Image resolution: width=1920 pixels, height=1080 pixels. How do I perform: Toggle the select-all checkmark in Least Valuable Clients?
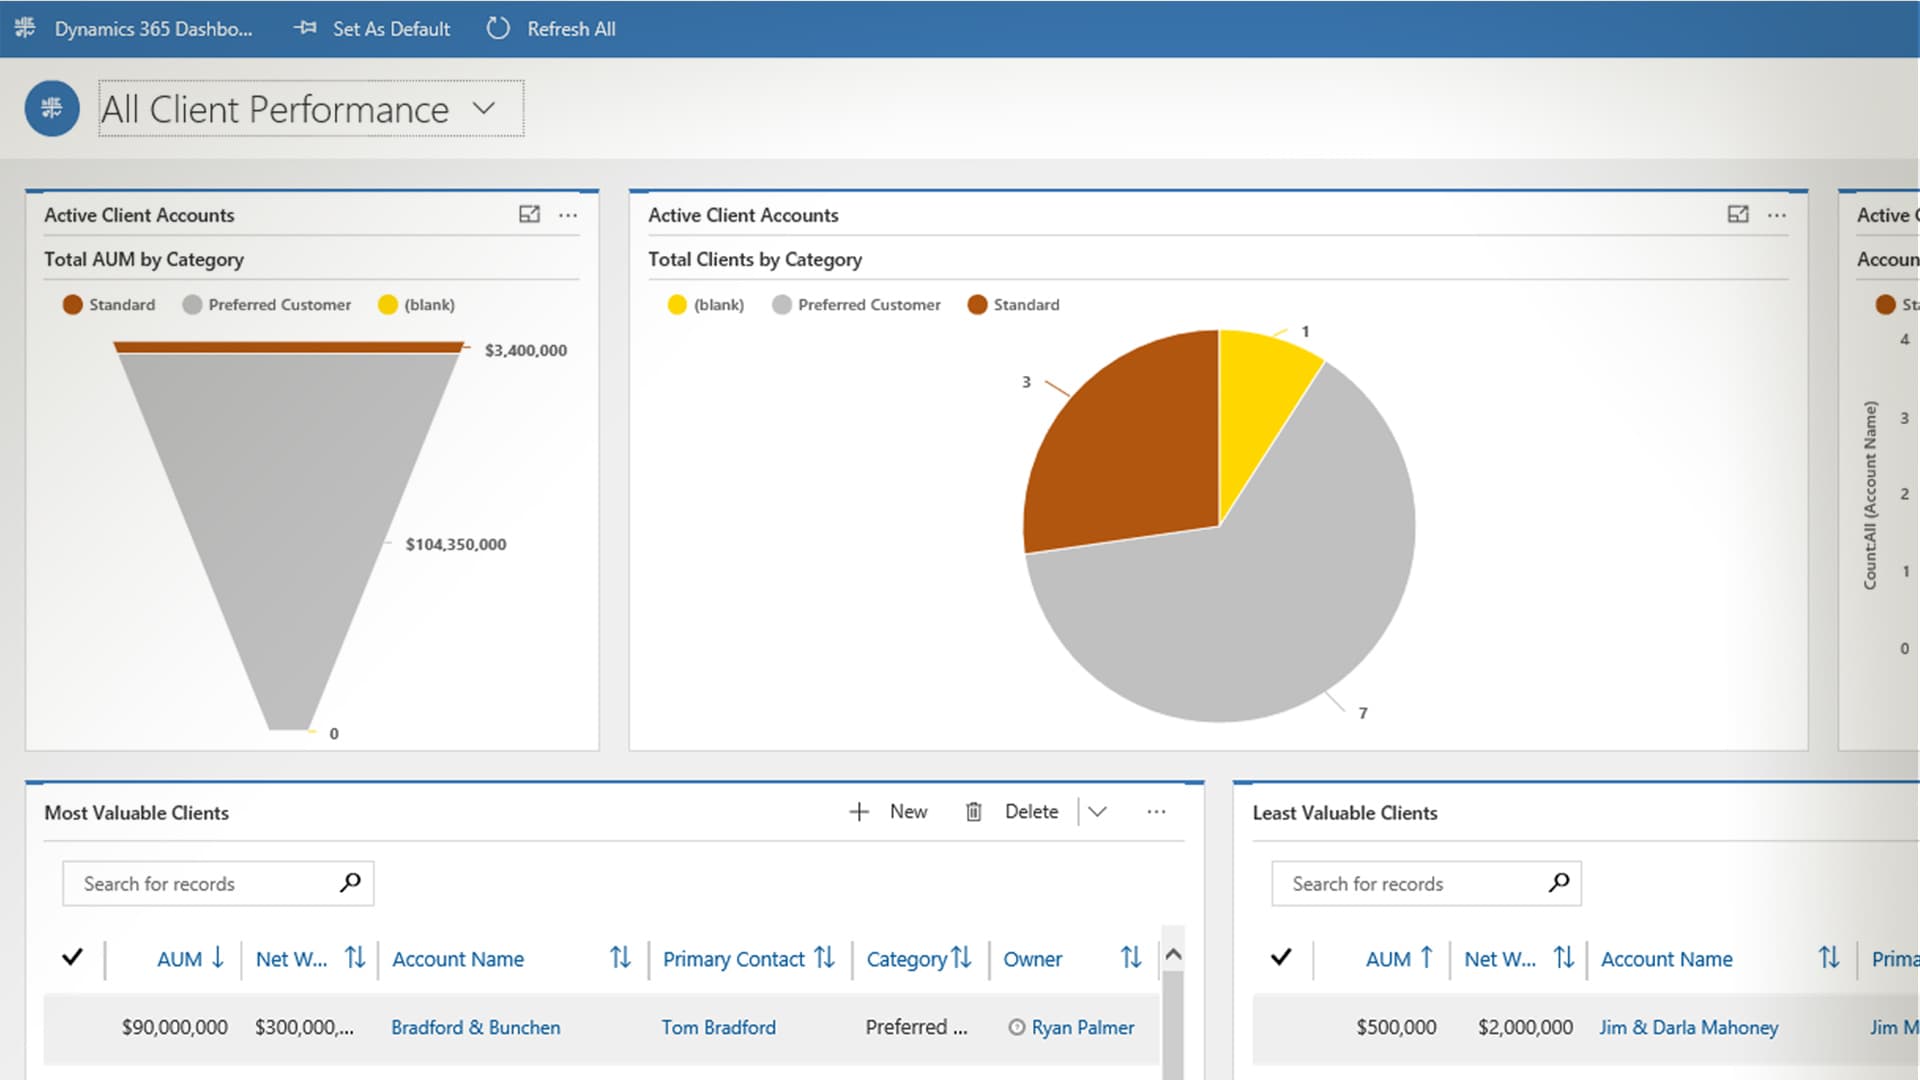pos(1281,957)
